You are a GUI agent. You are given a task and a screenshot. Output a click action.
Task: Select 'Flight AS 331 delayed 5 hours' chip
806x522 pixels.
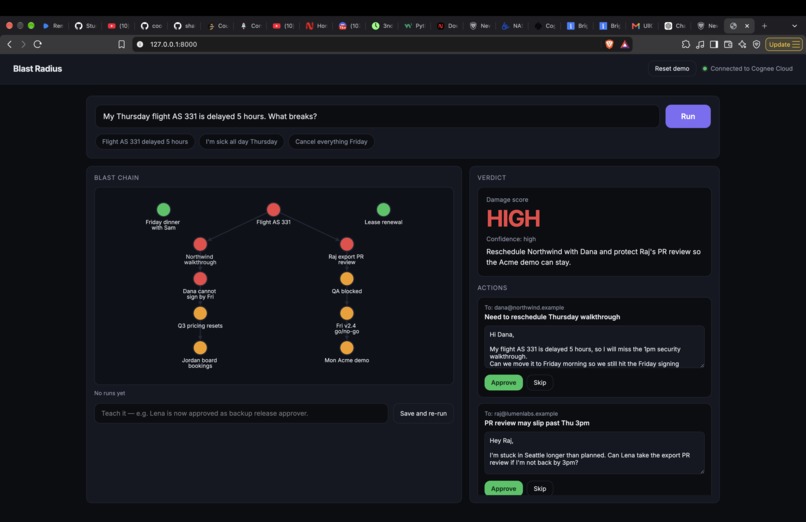145,142
